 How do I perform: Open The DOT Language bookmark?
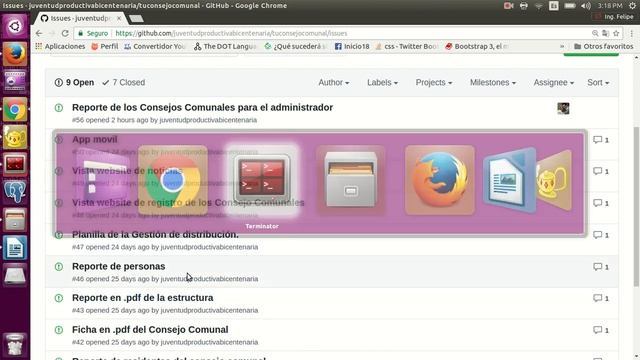(x=225, y=47)
